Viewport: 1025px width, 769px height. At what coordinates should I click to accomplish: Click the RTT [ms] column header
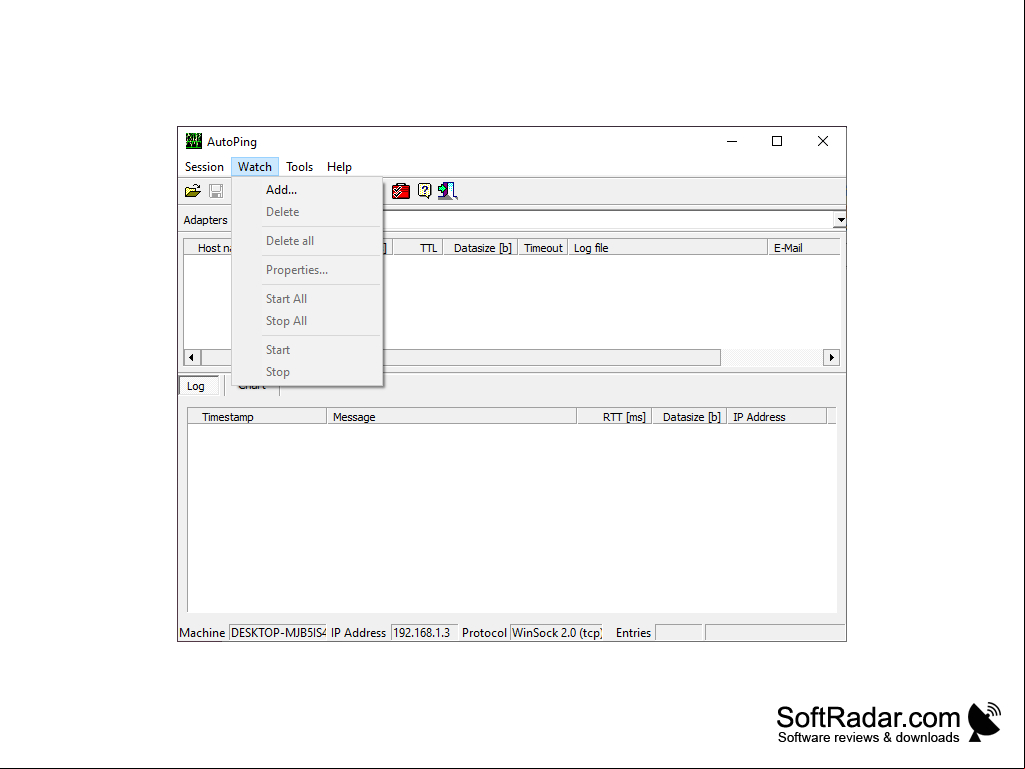point(614,417)
